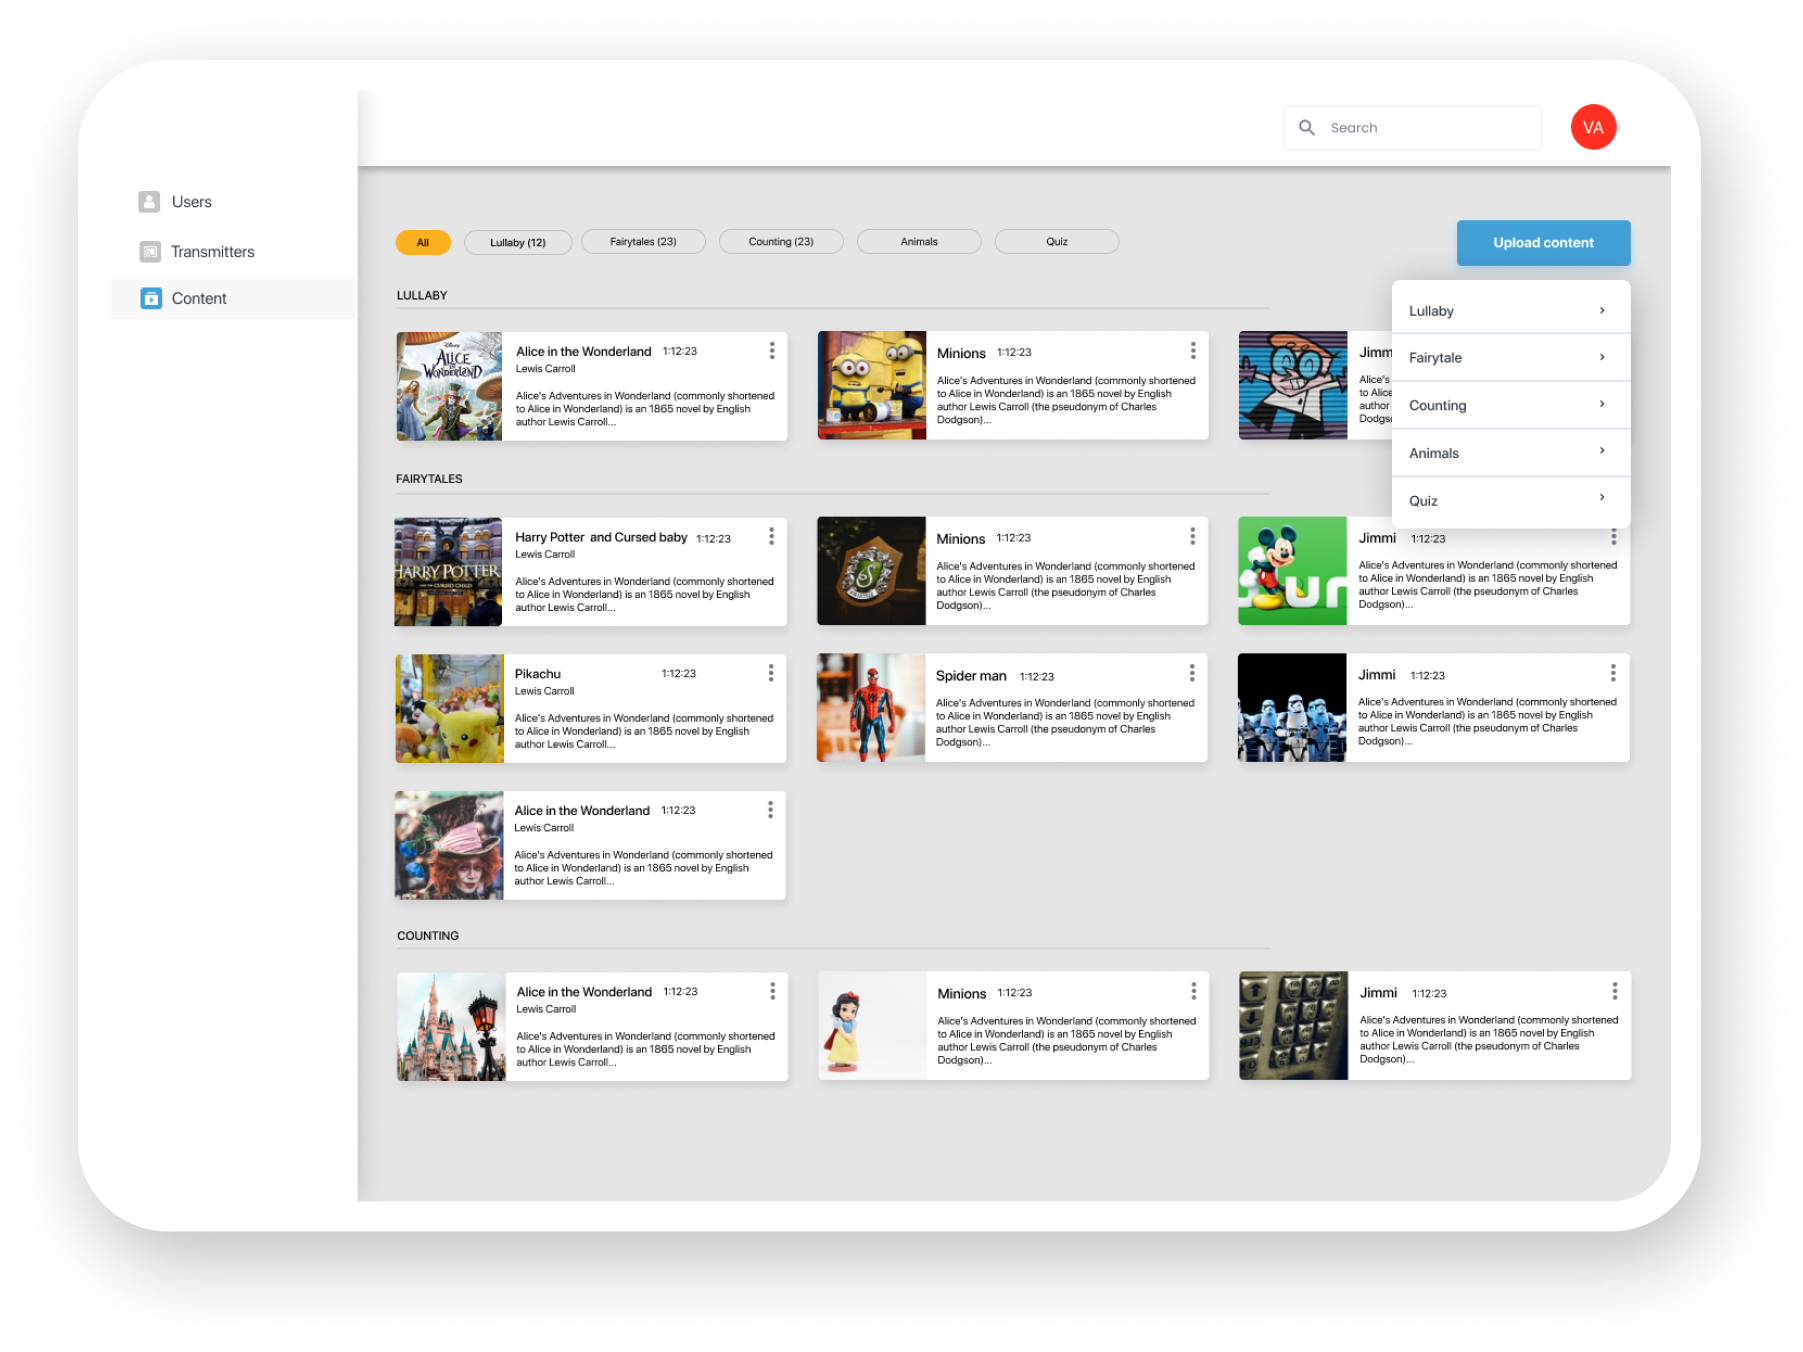Open the Mad Hatter thumbnail
This screenshot has height=1352, width=1803.
[x=449, y=845]
